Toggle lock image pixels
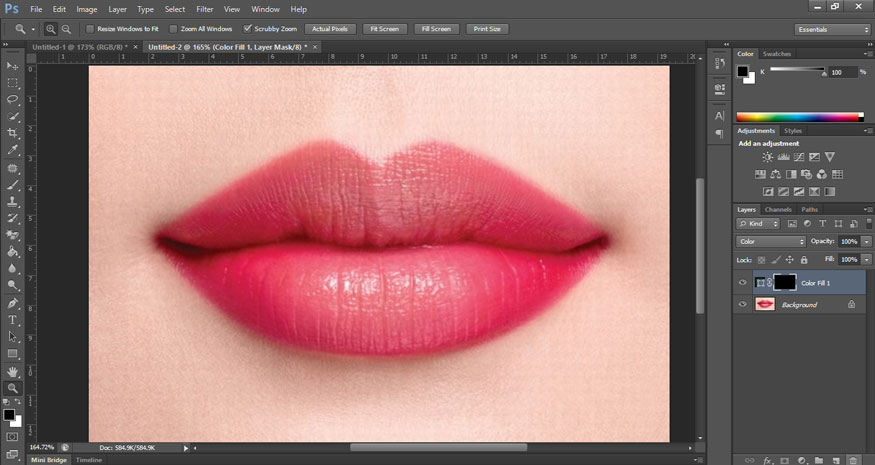The width and height of the screenshot is (875, 465). pos(776,260)
